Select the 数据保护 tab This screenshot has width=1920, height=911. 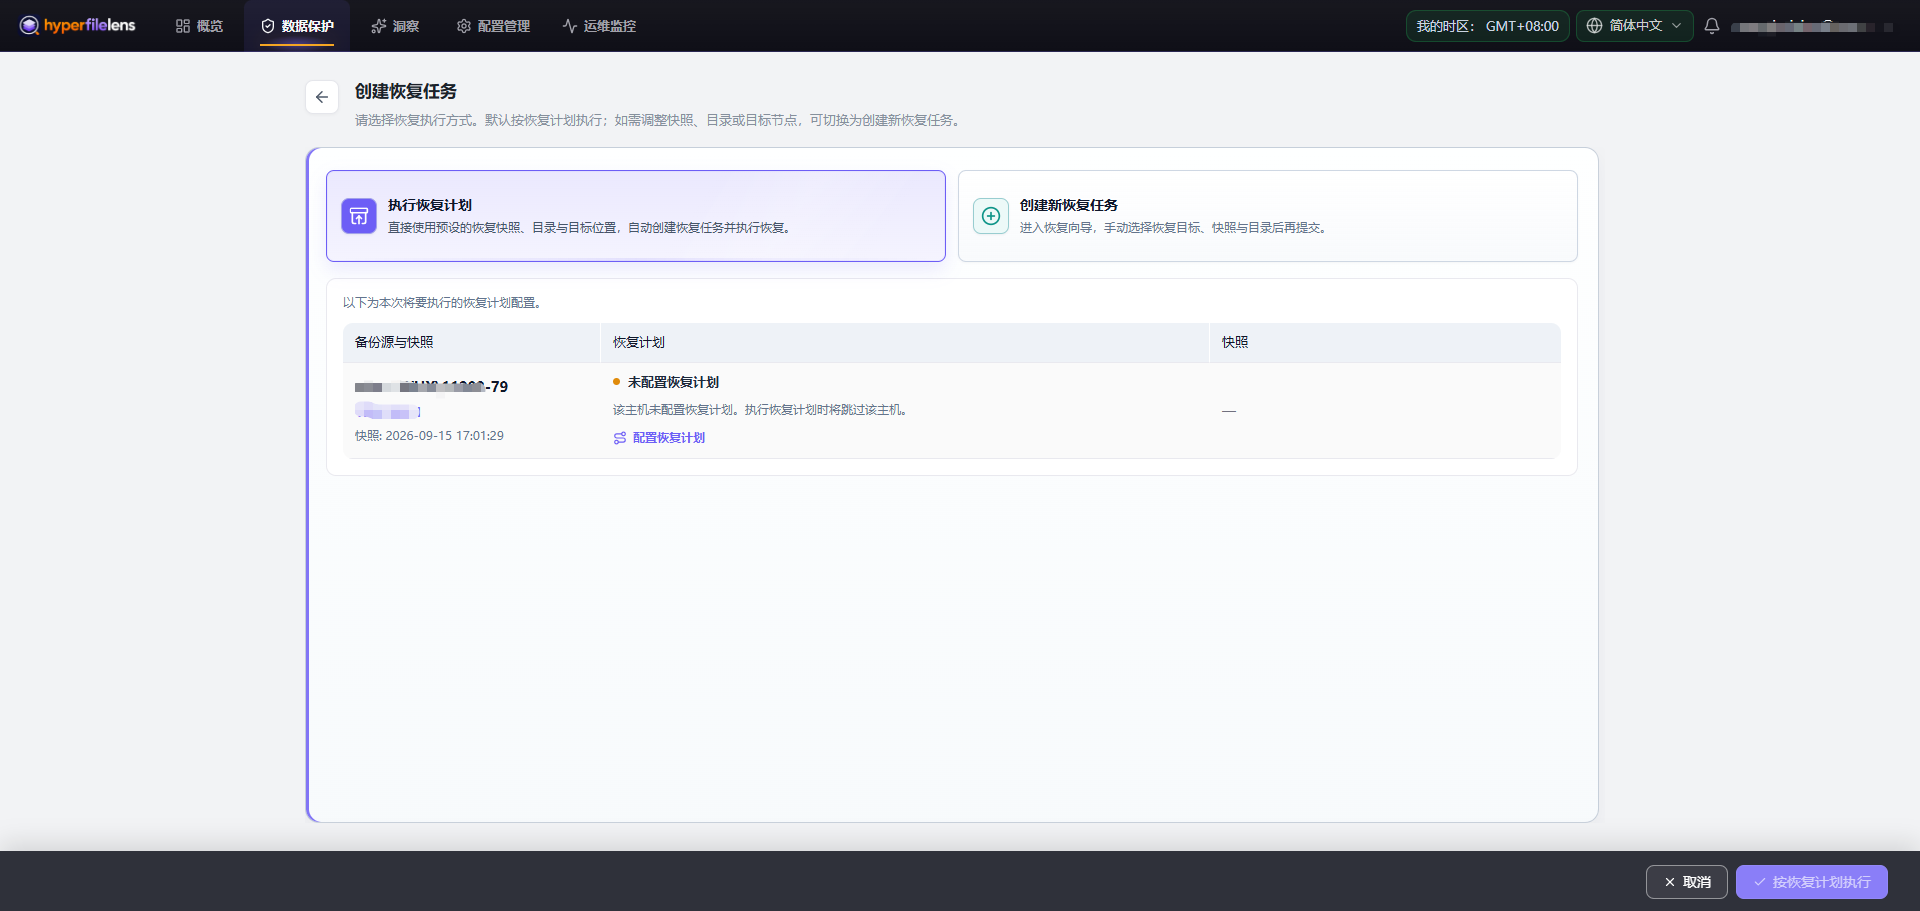coord(297,26)
